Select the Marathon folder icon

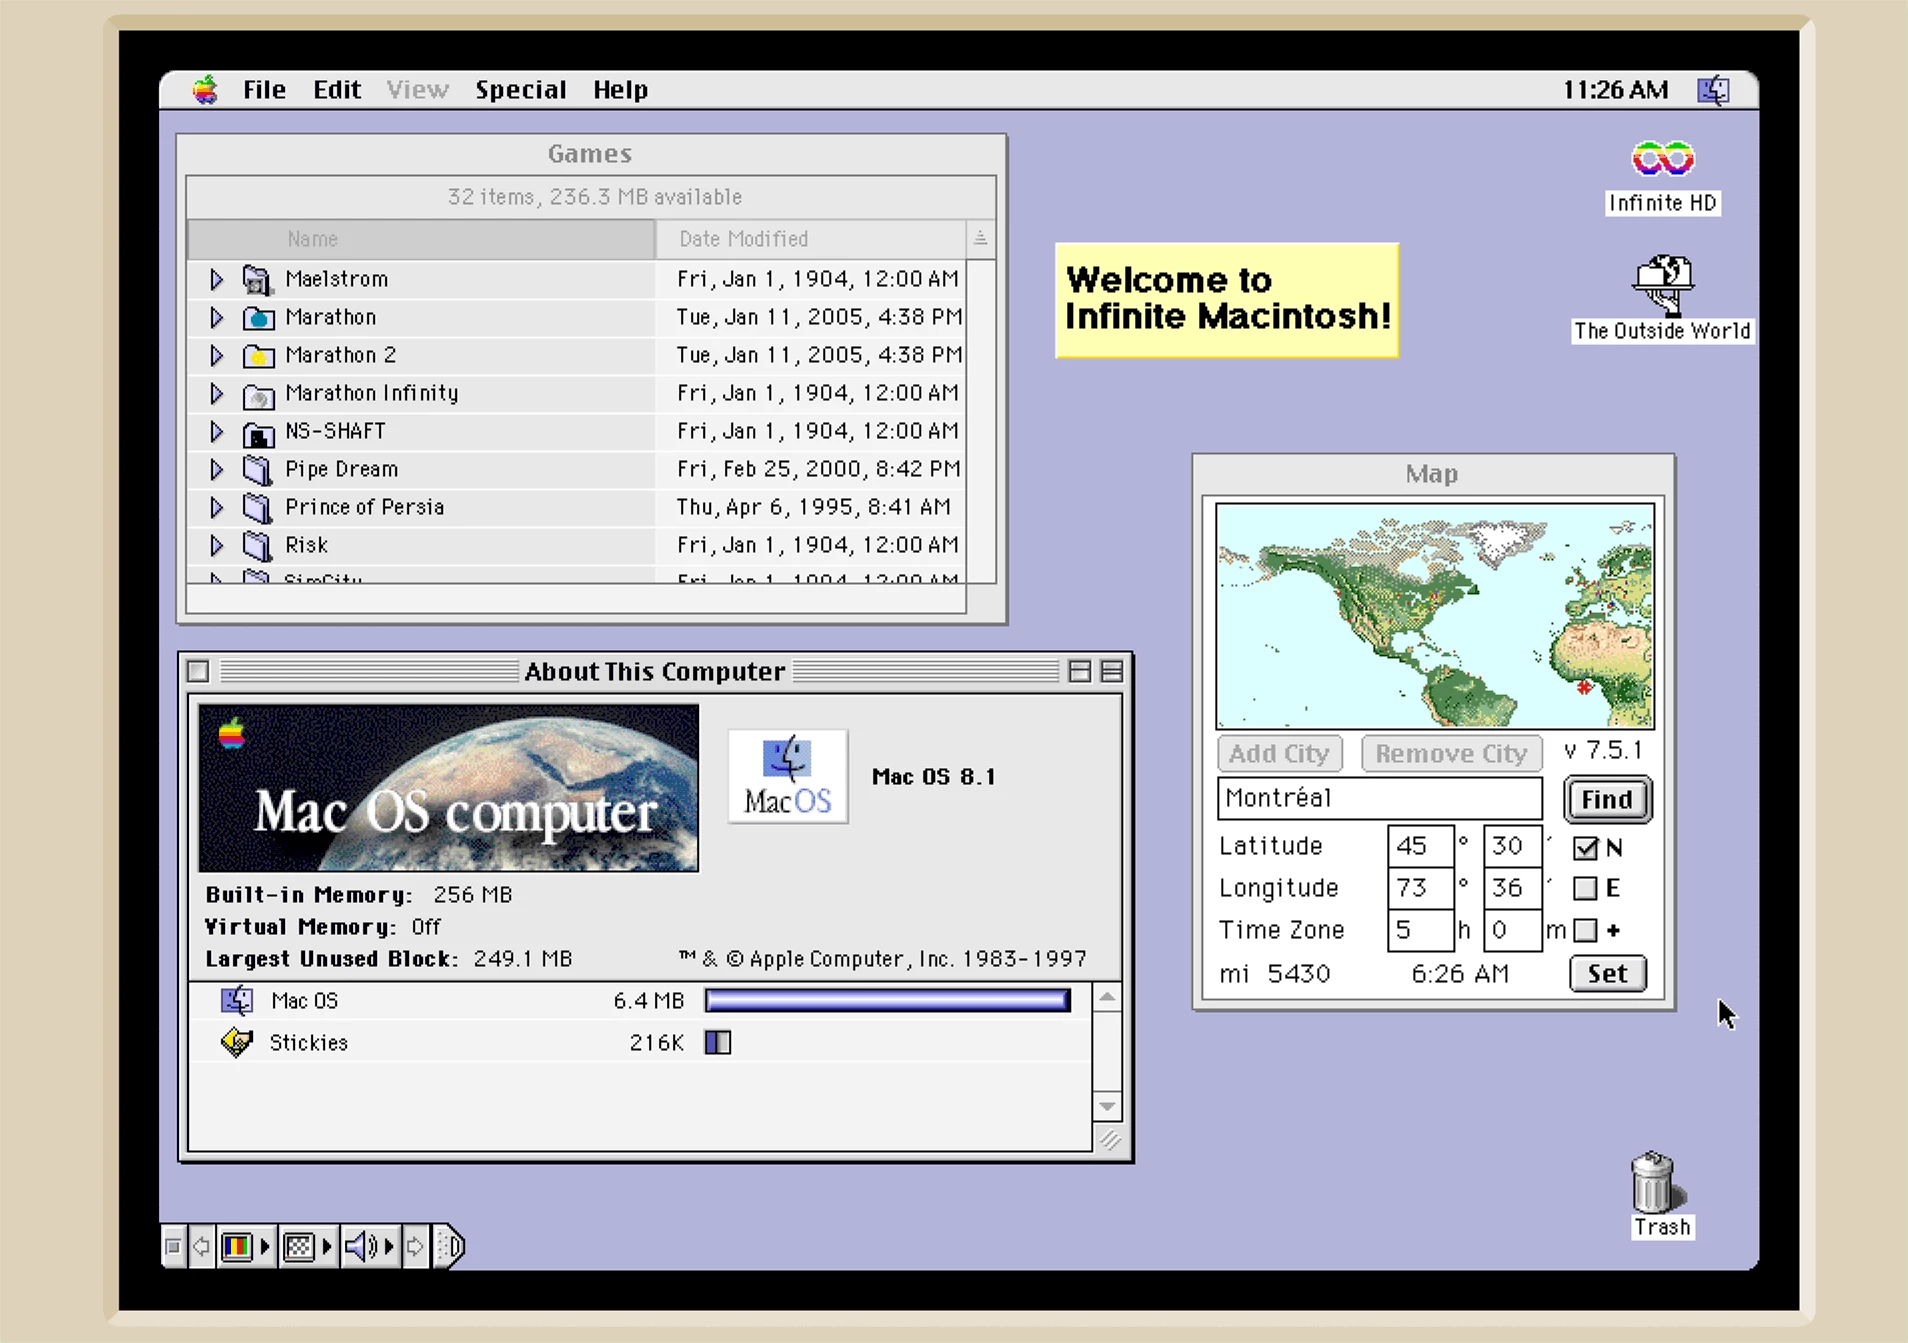[x=257, y=317]
